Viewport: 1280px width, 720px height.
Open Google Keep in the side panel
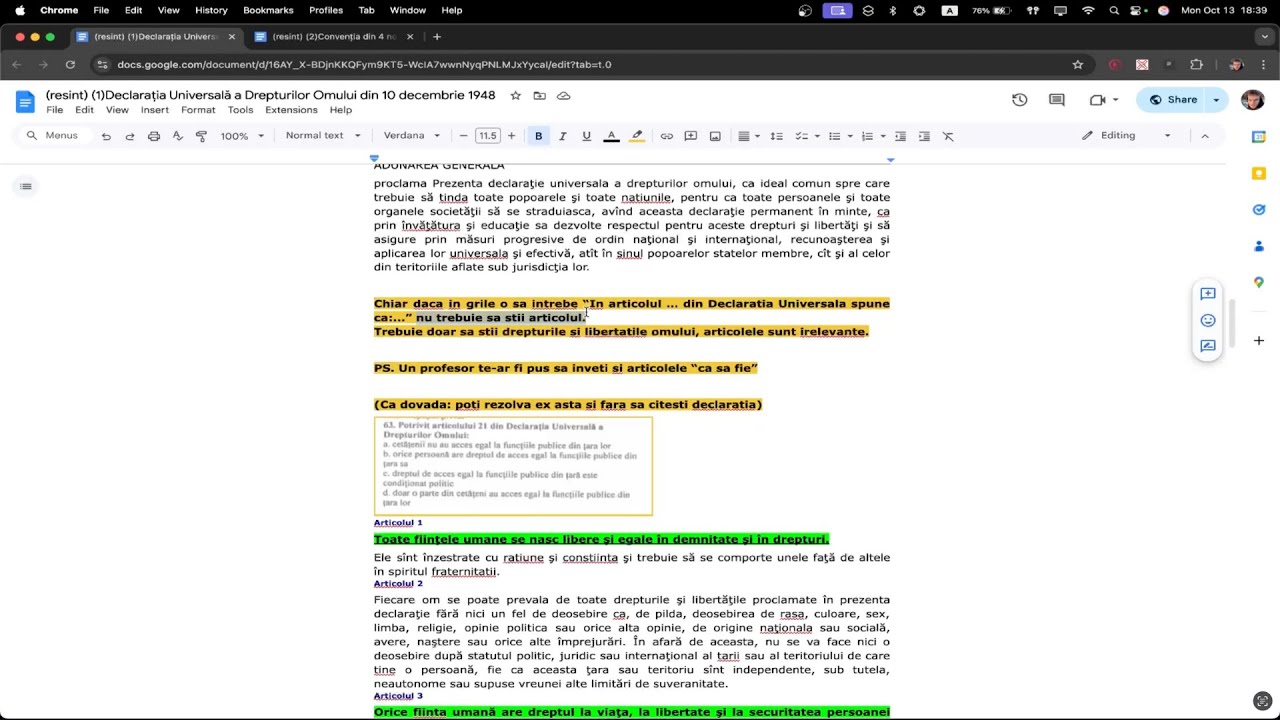1259,173
